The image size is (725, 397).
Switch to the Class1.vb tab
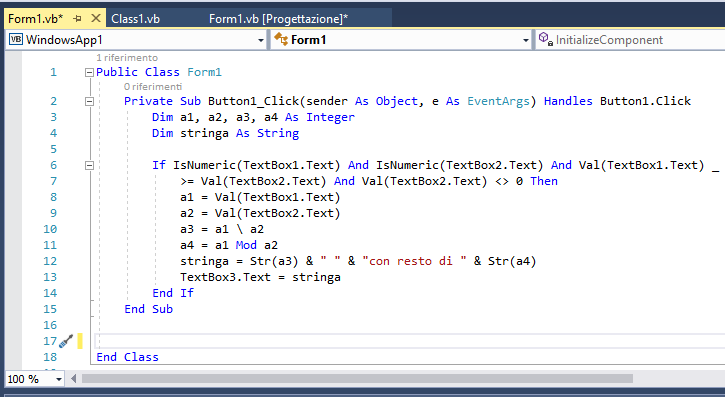[x=135, y=18]
